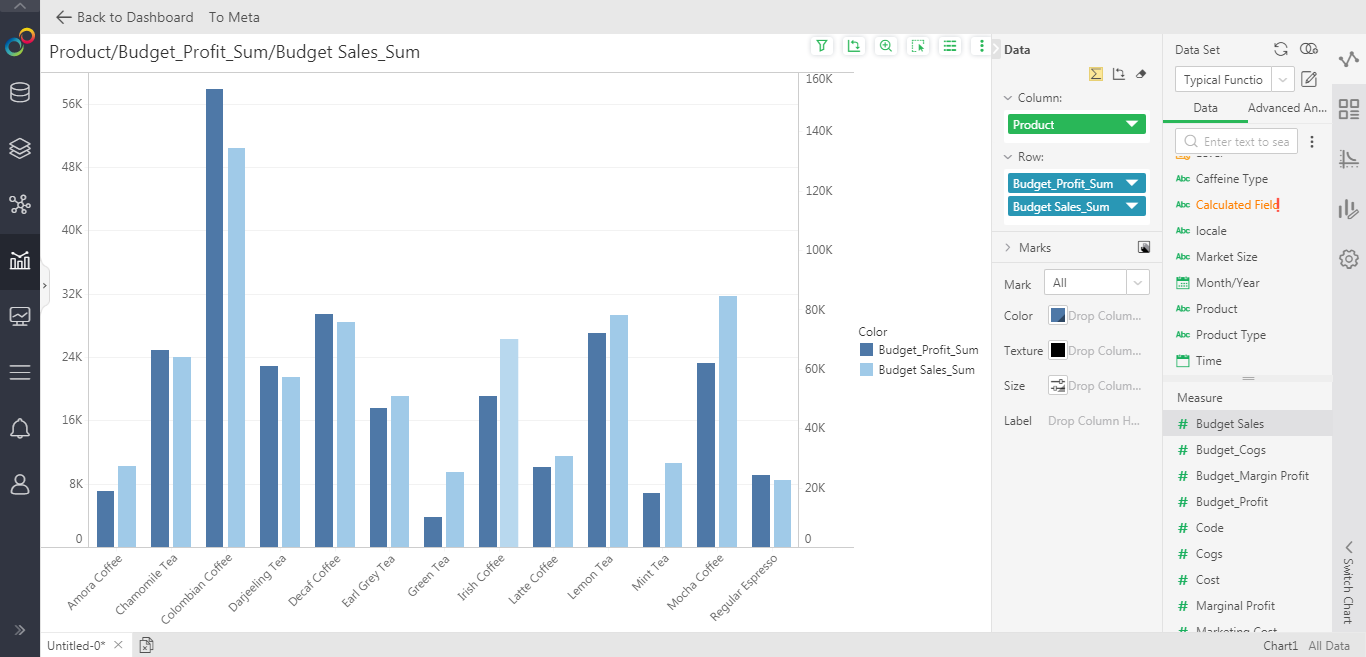Click the edit data set pencil icon

point(1309,79)
